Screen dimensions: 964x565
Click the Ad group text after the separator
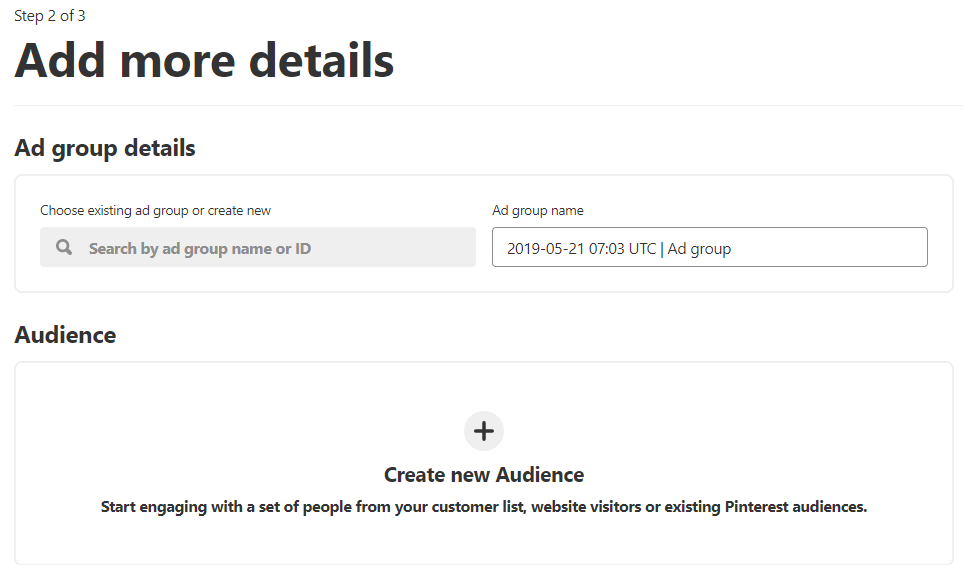700,249
